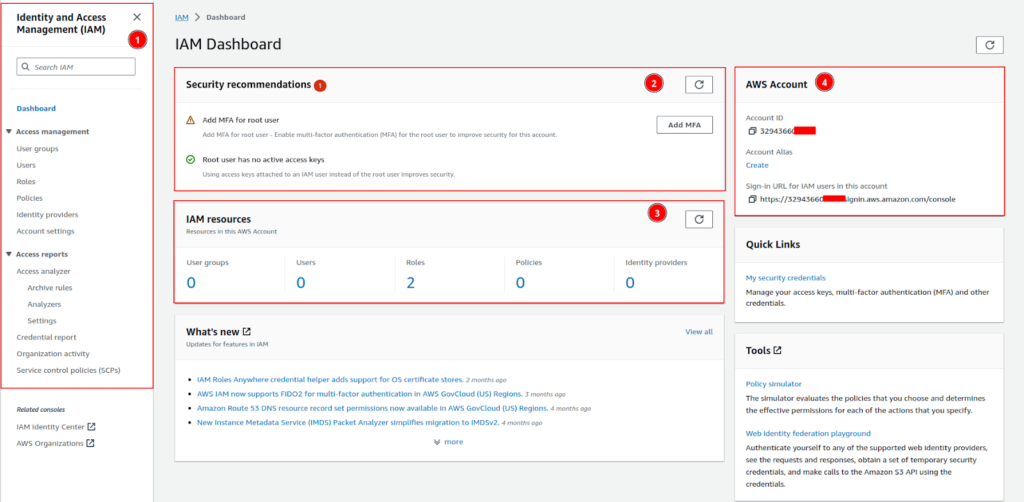Open User groups in the sidebar

pos(37,149)
